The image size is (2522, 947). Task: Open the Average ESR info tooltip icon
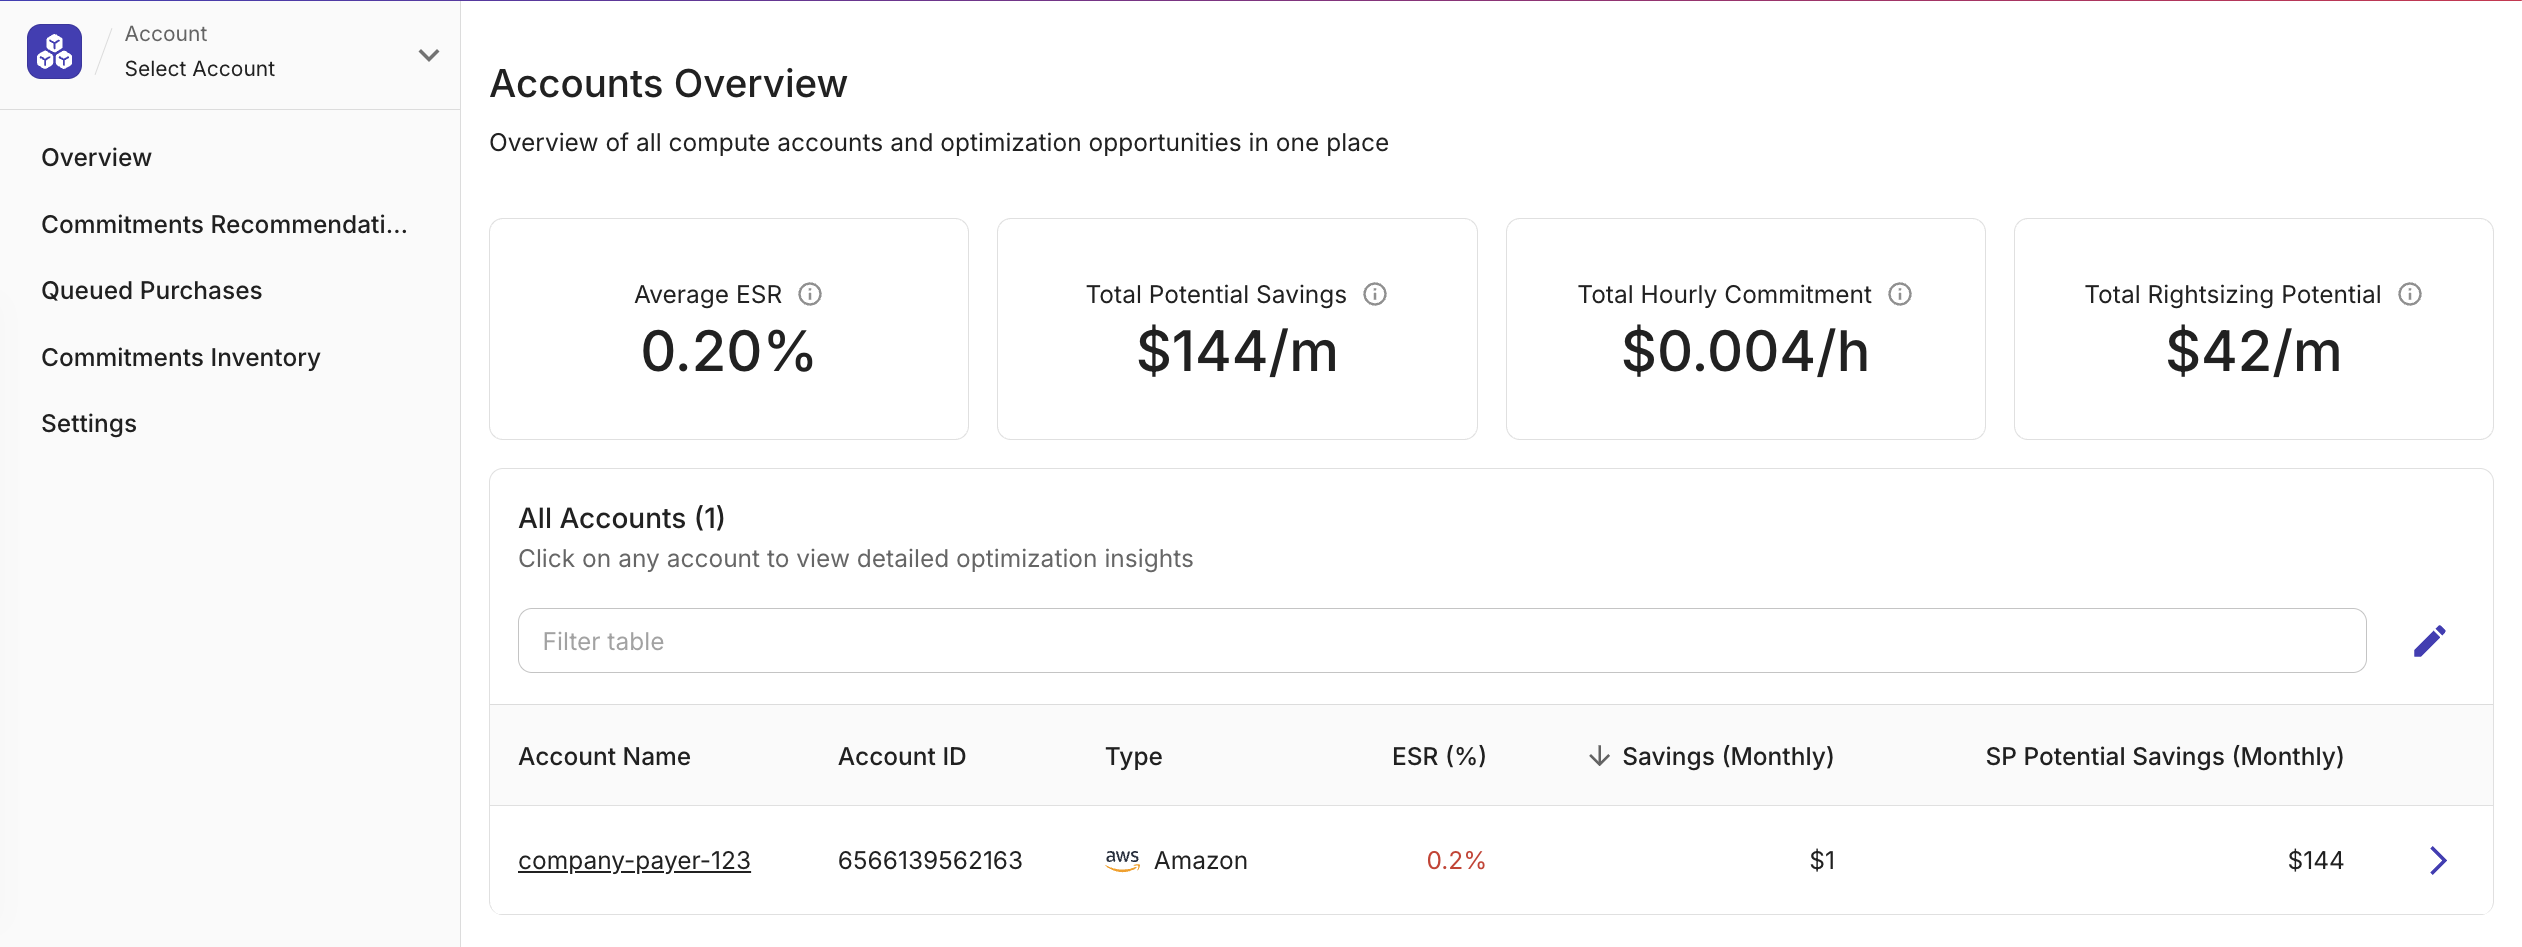click(812, 294)
